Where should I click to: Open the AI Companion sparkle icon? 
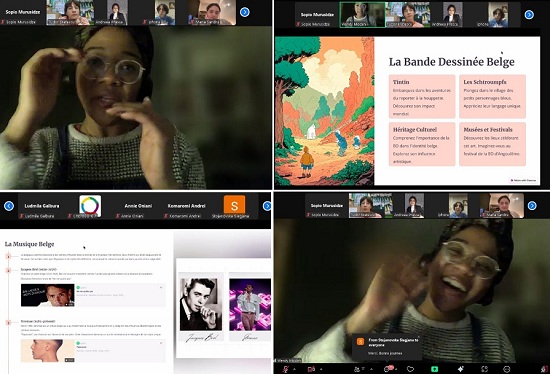460,369
